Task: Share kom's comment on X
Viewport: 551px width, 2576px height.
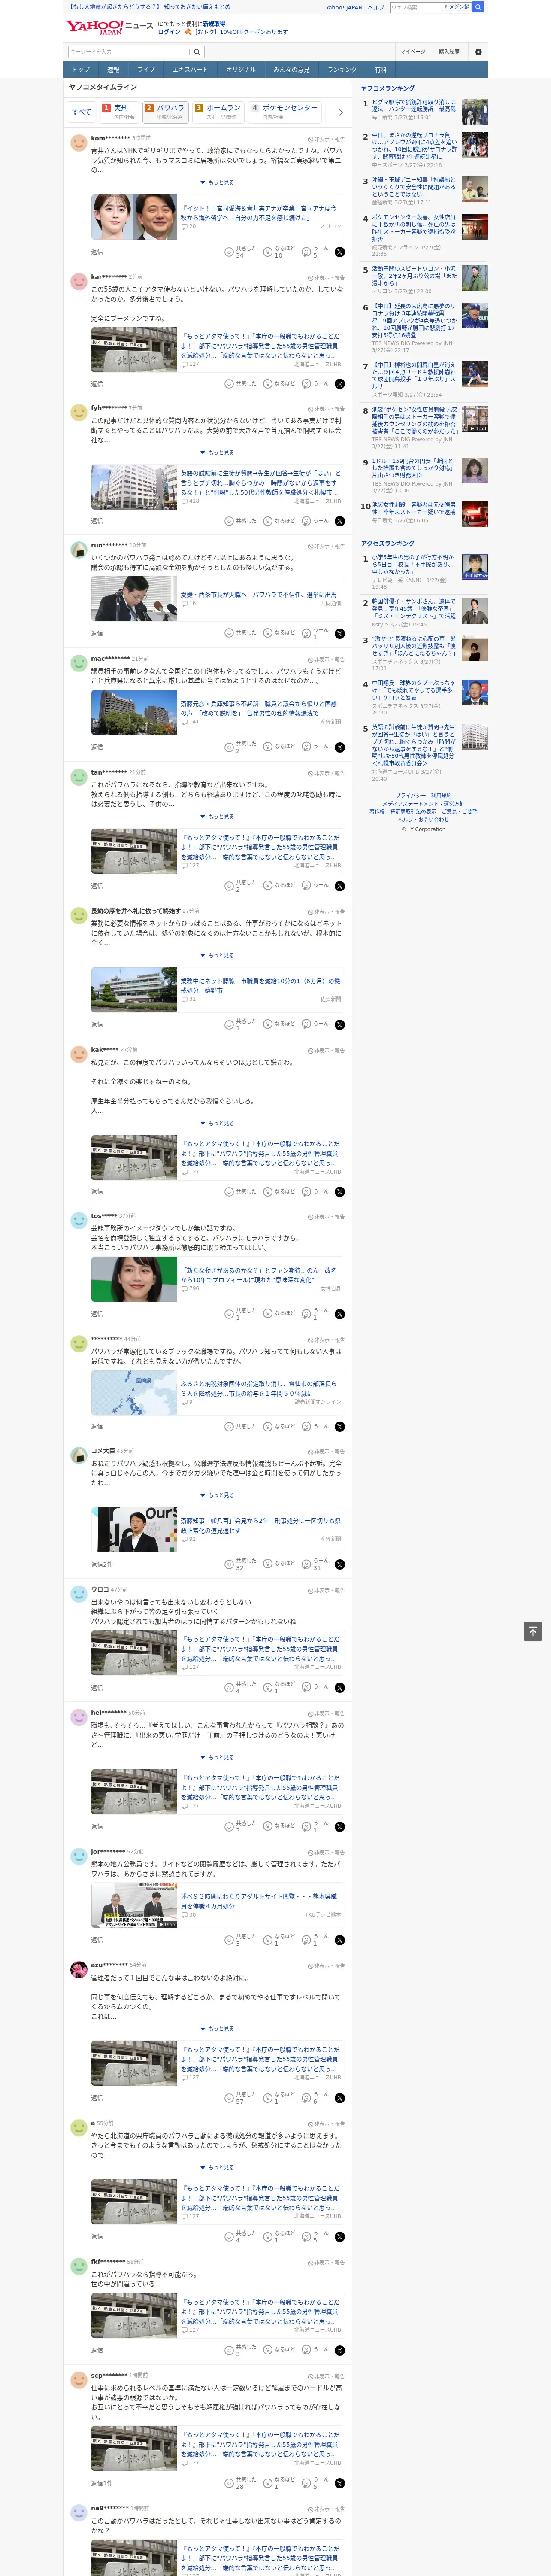Action: (x=340, y=252)
